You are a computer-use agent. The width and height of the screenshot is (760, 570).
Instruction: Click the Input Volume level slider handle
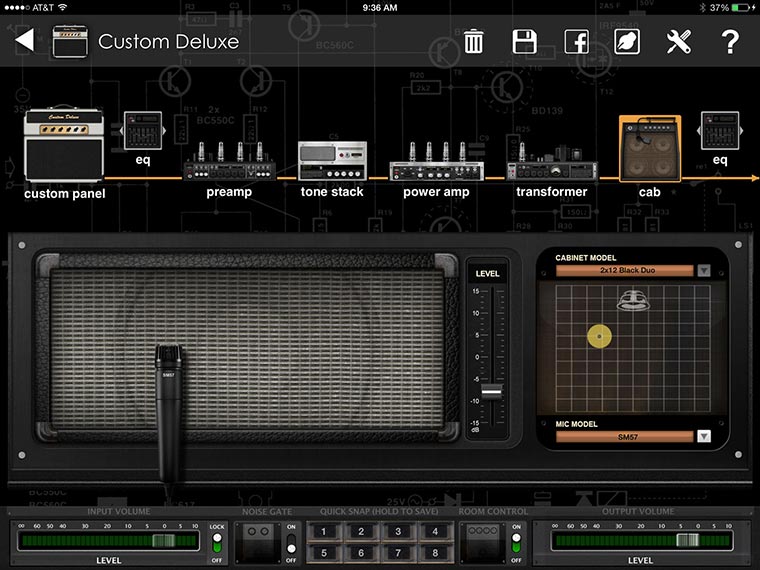pos(163,540)
